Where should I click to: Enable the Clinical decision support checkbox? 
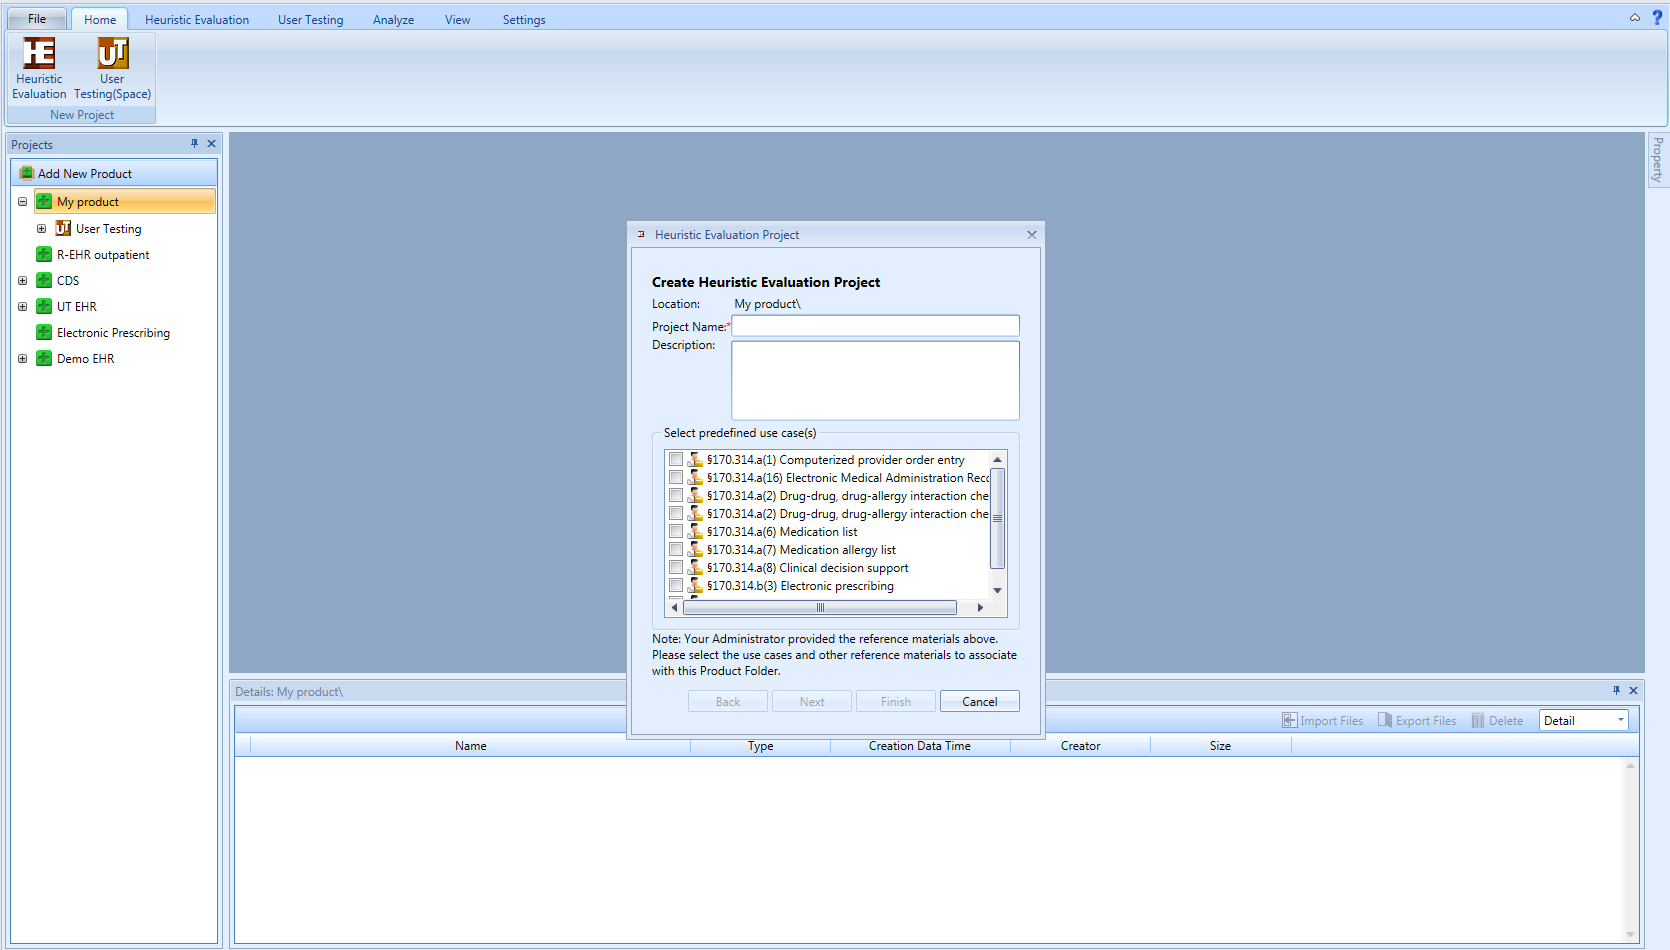point(676,568)
